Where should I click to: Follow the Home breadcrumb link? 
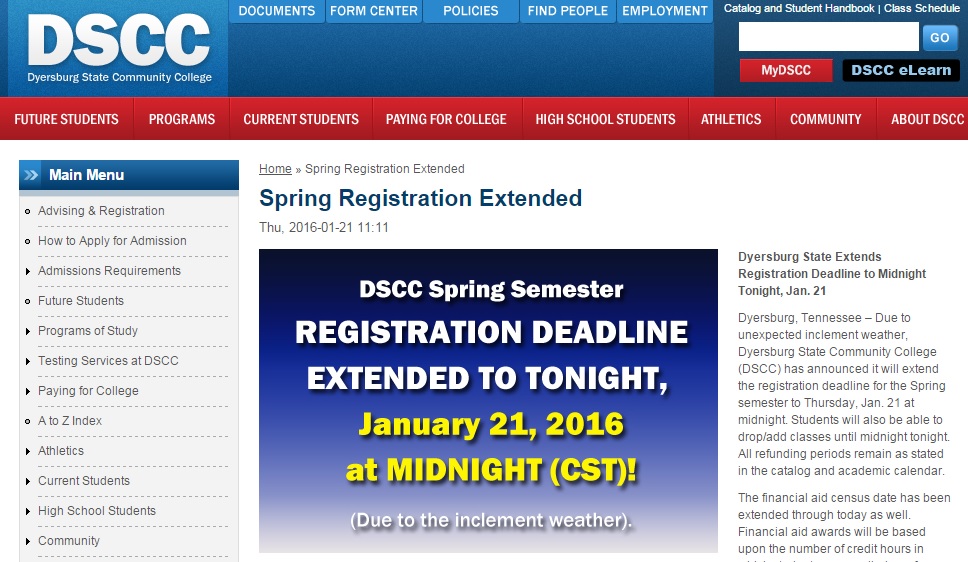pyautogui.click(x=275, y=169)
